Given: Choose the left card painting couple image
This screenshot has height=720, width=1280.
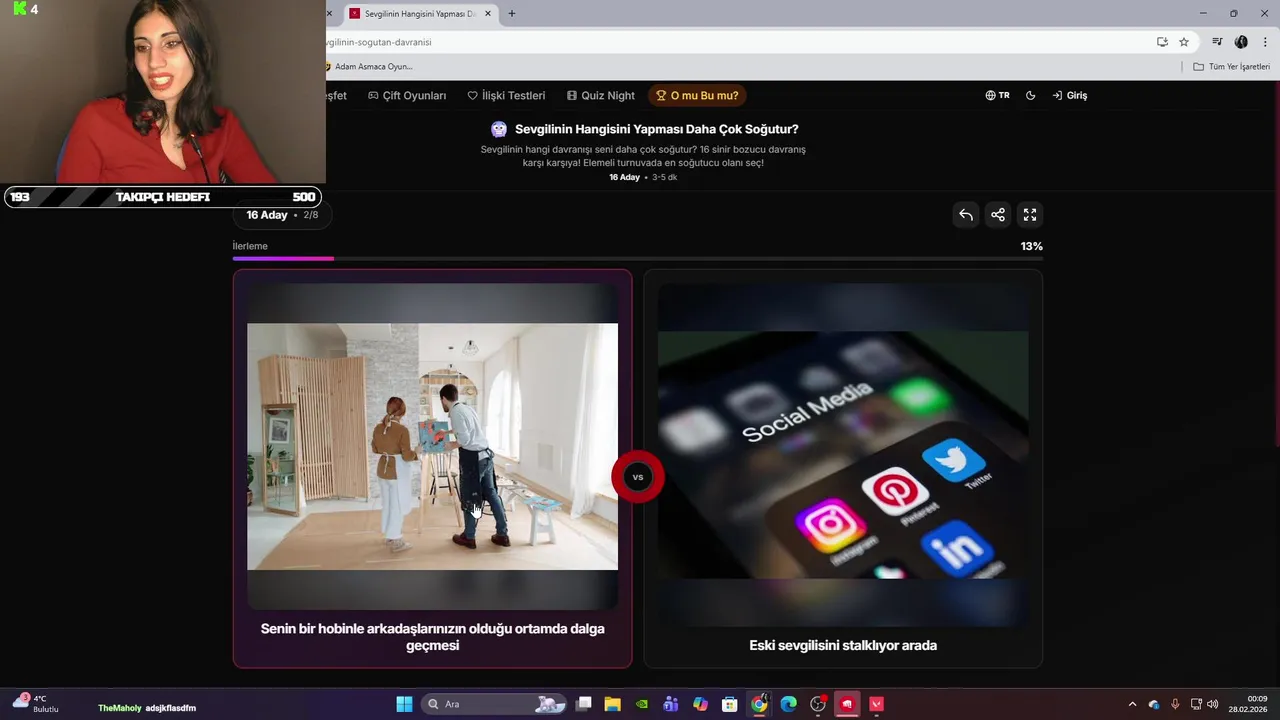Looking at the screenshot, I should click(x=432, y=446).
